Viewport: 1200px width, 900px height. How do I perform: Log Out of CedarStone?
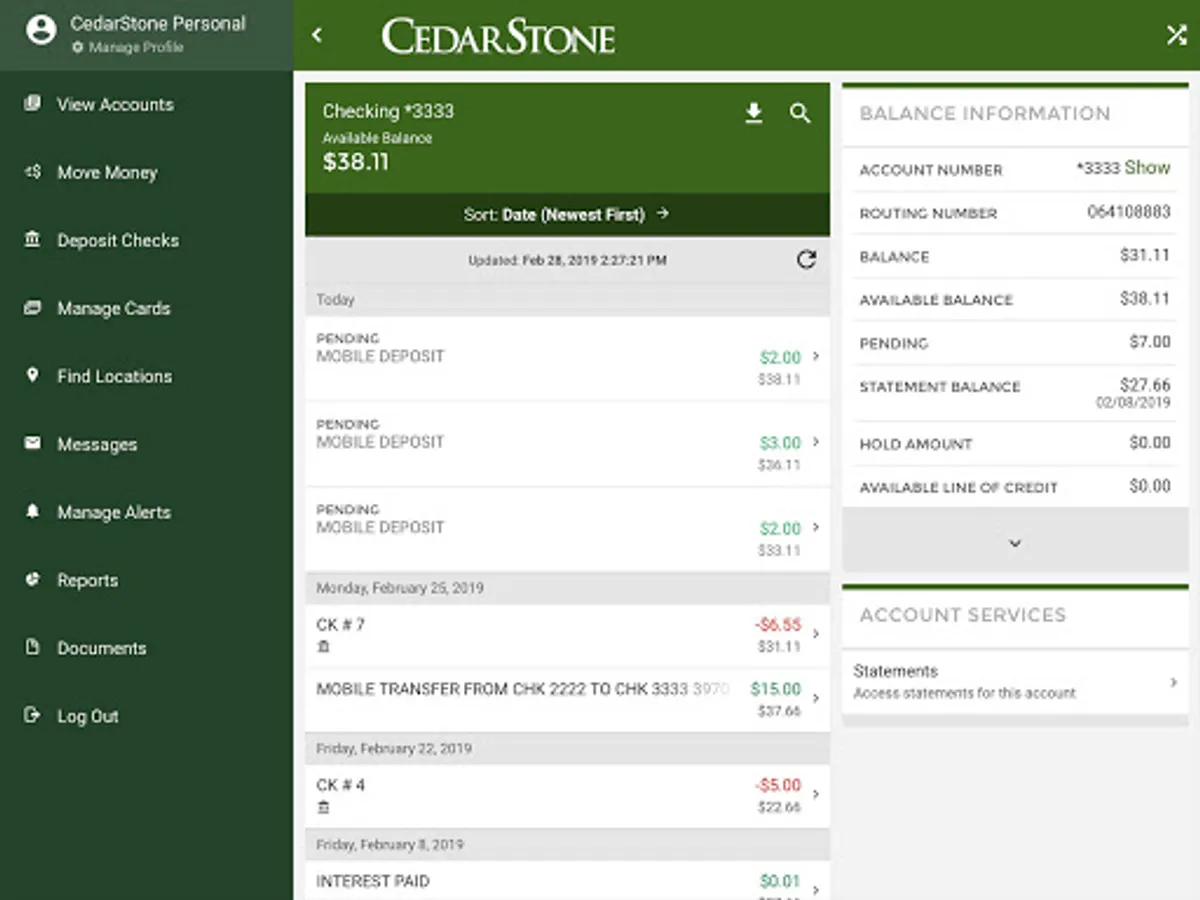coord(87,716)
